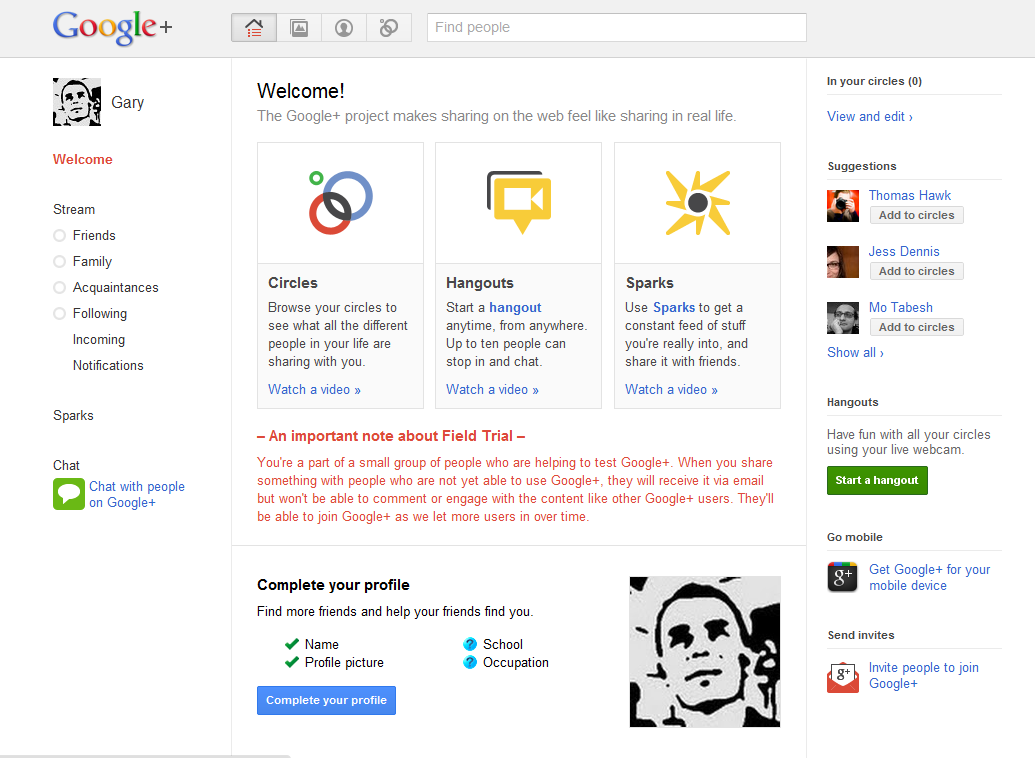Click the red invite envelope icon
This screenshot has width=1035, height=758.
pos(843,676)
